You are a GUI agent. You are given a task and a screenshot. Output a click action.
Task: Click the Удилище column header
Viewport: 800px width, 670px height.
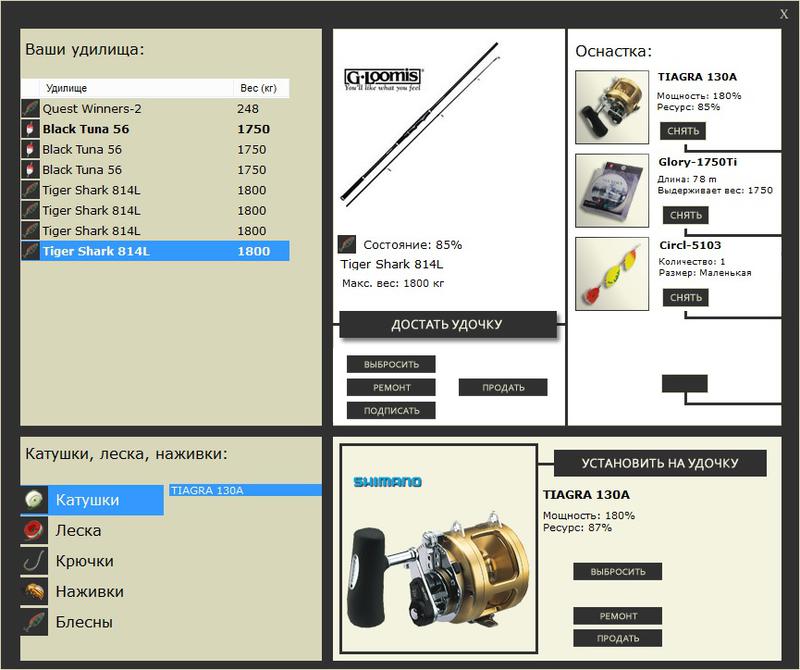tap(136, 88)
